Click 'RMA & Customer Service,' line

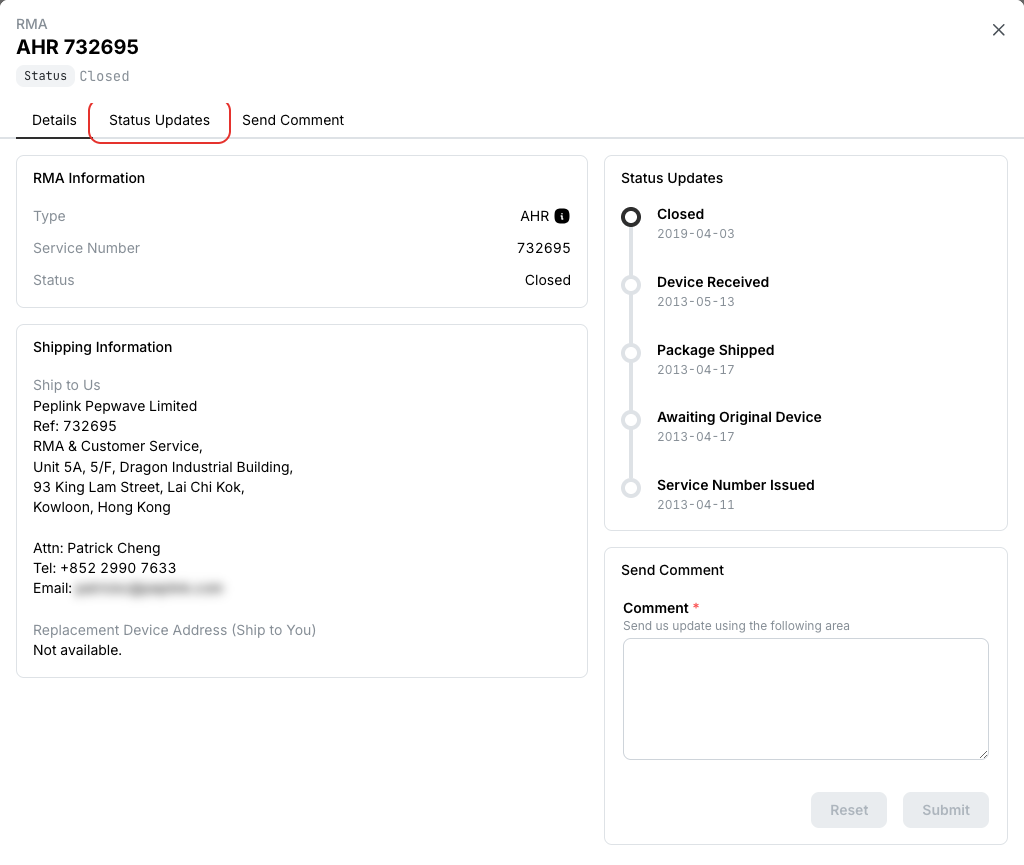click(118, 447)
